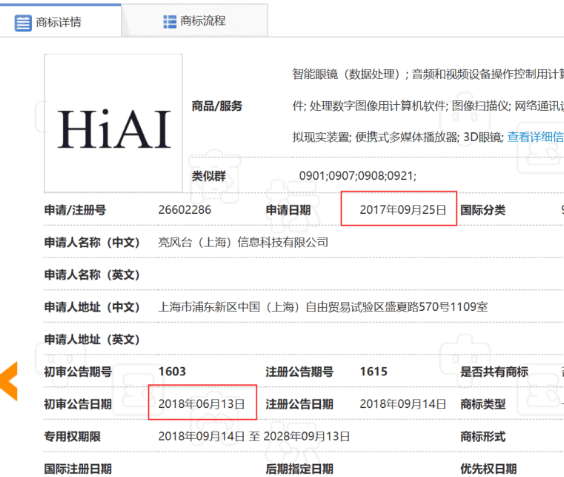The image size is (564, 477).
Task: Select similar group codes 0901;0907;0908;0921;
Action: point(358,176)
